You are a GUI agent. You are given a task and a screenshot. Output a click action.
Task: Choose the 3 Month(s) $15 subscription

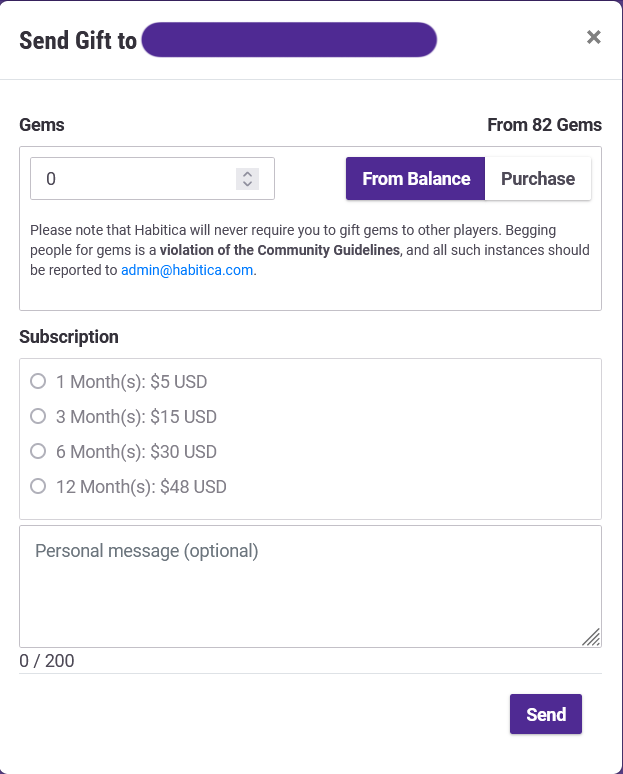click(38, 416)
